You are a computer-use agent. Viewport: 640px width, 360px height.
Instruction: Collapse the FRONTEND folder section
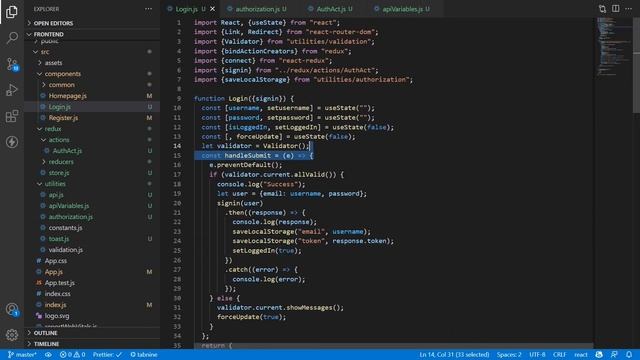pos(92,34)
